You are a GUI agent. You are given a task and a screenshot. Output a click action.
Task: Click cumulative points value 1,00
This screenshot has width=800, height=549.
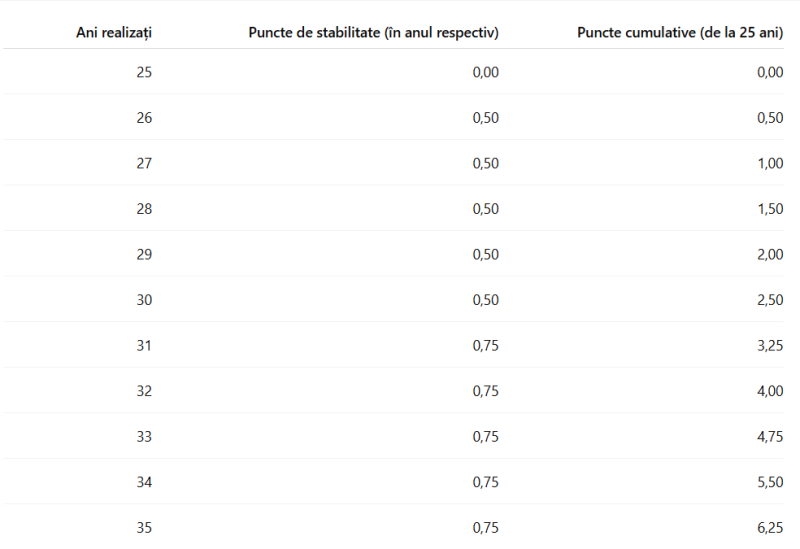(x=770, y=163)
